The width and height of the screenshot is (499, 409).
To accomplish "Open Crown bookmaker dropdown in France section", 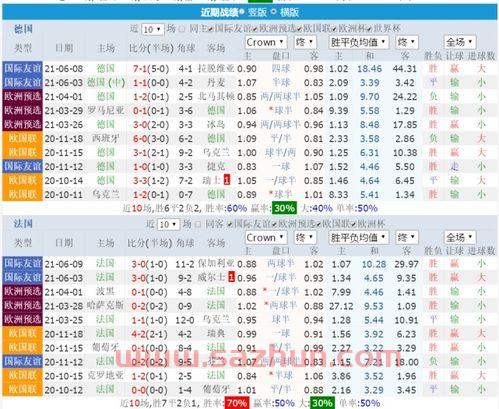I will click(266, 238).
